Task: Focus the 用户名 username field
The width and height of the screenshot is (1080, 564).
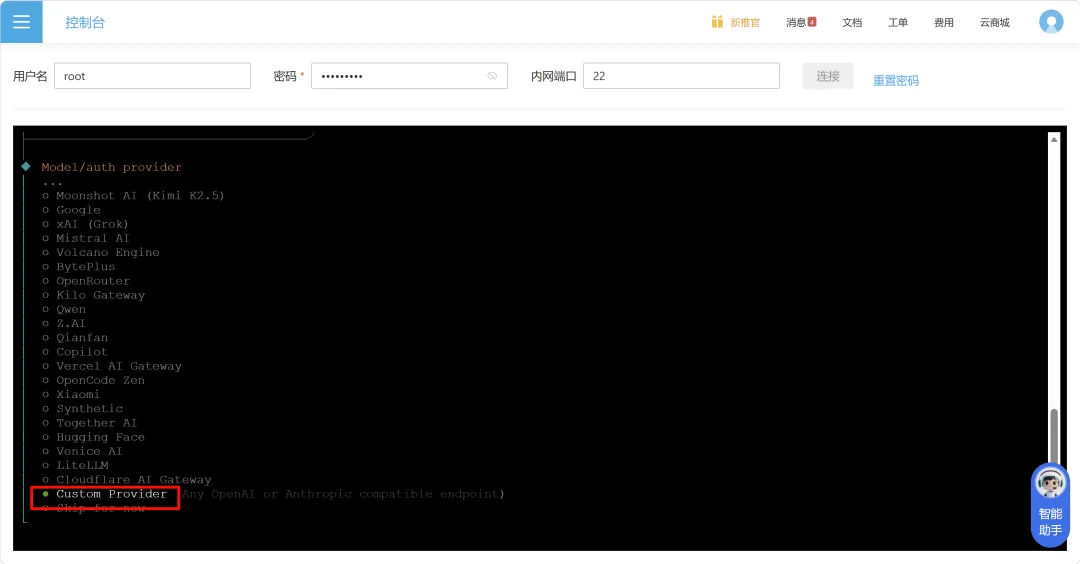Action: coord(152,76)
